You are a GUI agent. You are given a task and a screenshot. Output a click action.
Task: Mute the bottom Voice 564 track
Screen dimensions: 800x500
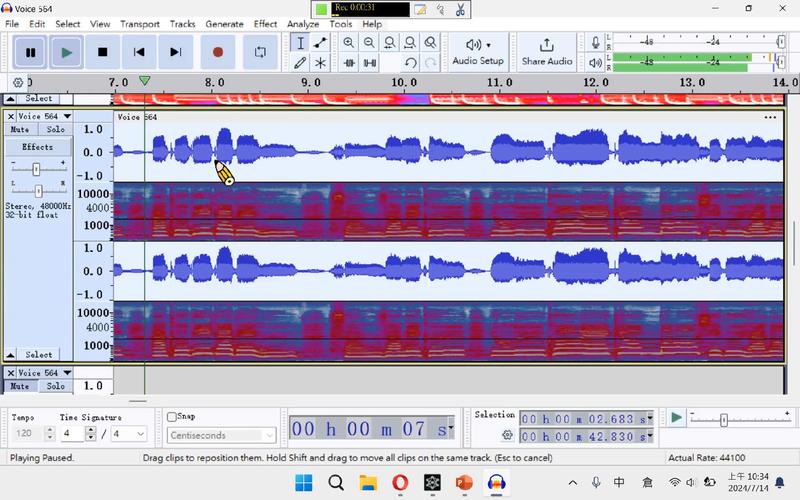tap(20, 386)
